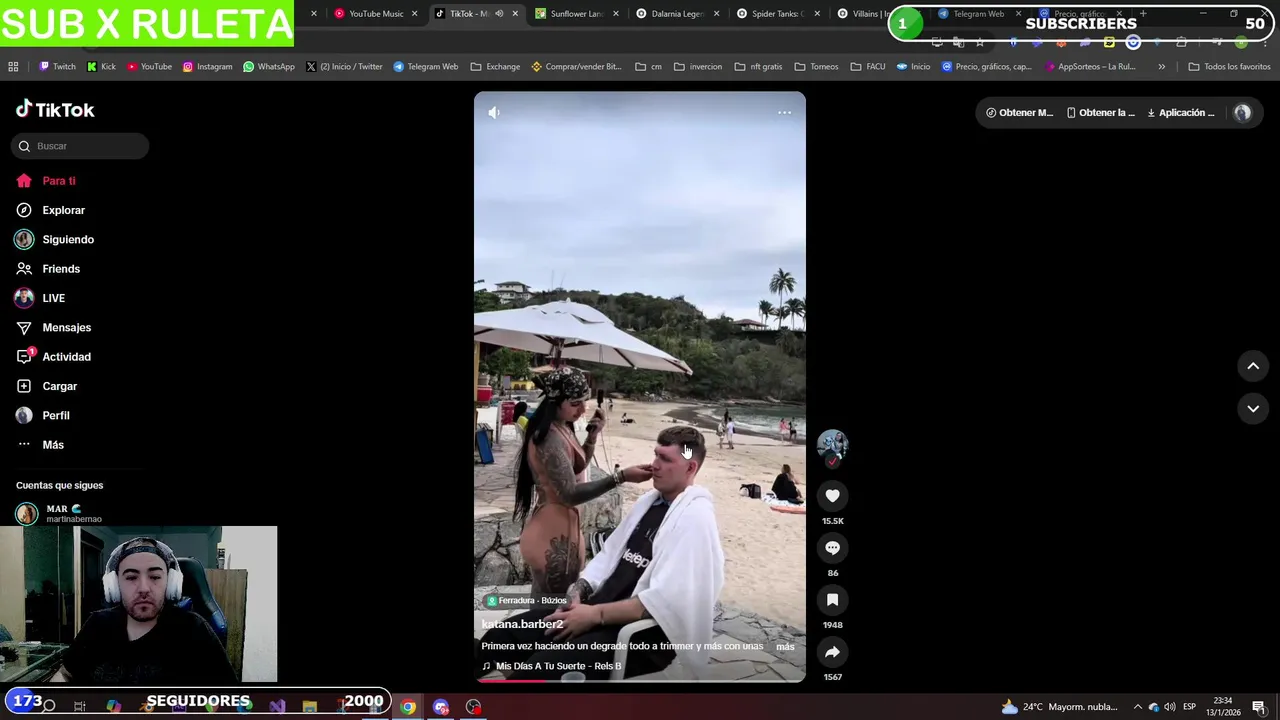Open comments with the speech bubble icon
This screenshot has height=720, width=1280.
tap(832, 548)
